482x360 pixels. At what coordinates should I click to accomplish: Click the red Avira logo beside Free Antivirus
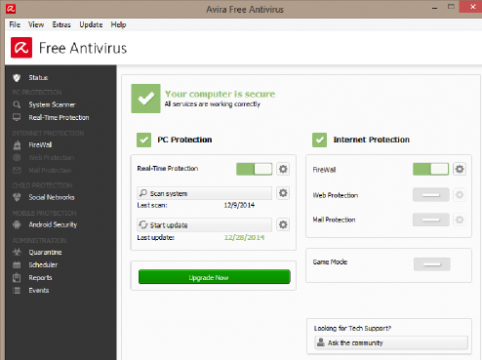[x=21, y=48]
